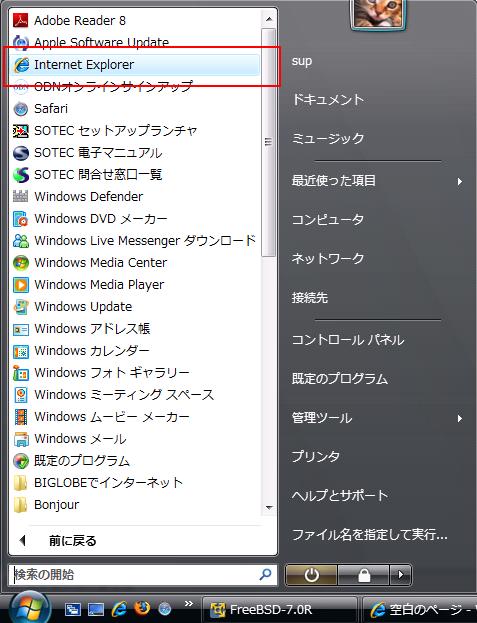
Task: Click the Windows Start orb
Action: (30, 608)
